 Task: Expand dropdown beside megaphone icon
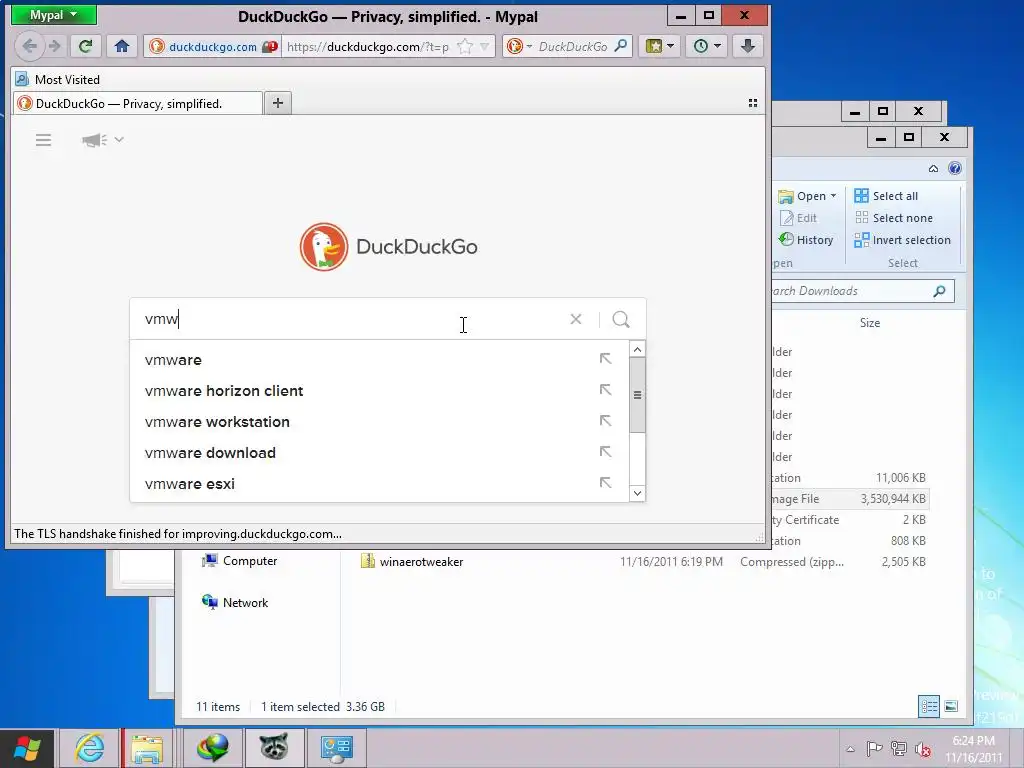tap(119, 139)
